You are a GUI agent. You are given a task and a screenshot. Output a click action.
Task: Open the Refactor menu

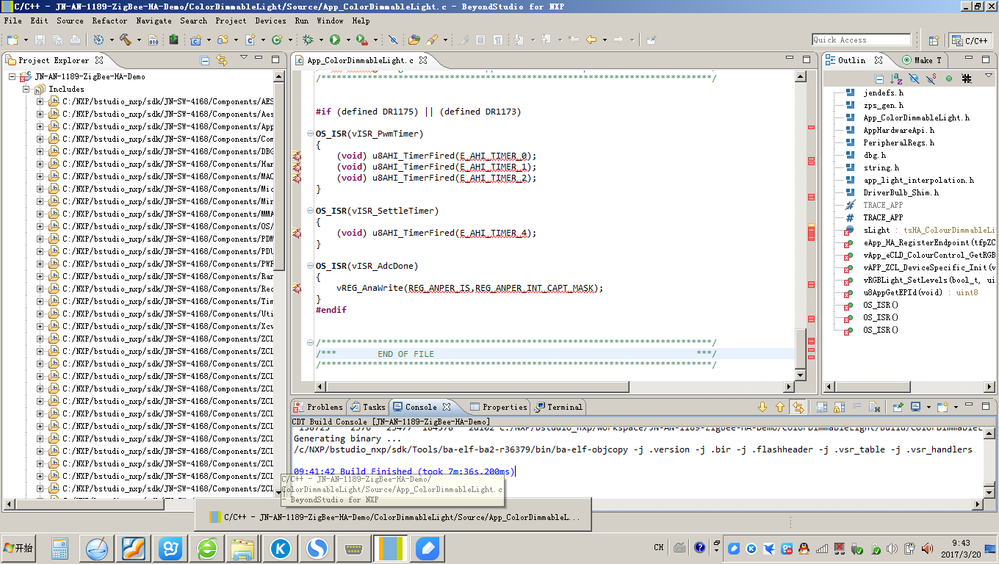tap(109, 20)
